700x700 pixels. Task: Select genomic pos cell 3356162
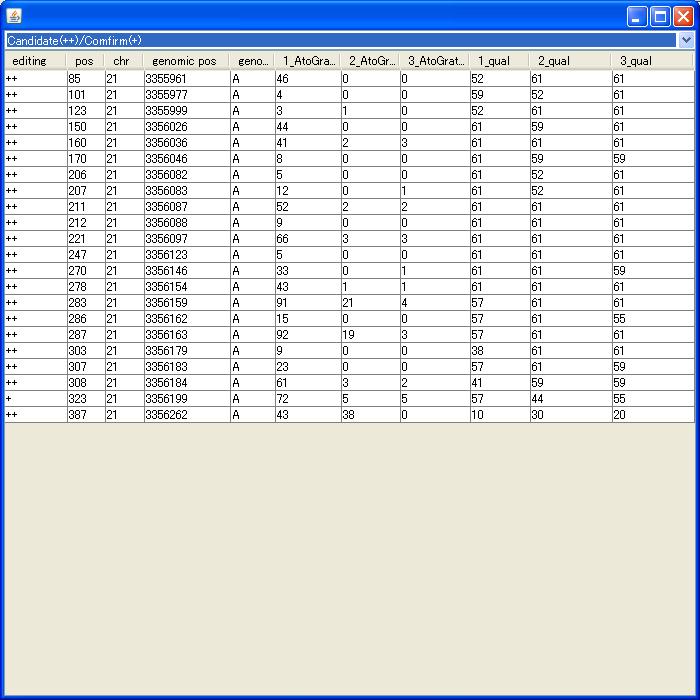tap(187, 319)
